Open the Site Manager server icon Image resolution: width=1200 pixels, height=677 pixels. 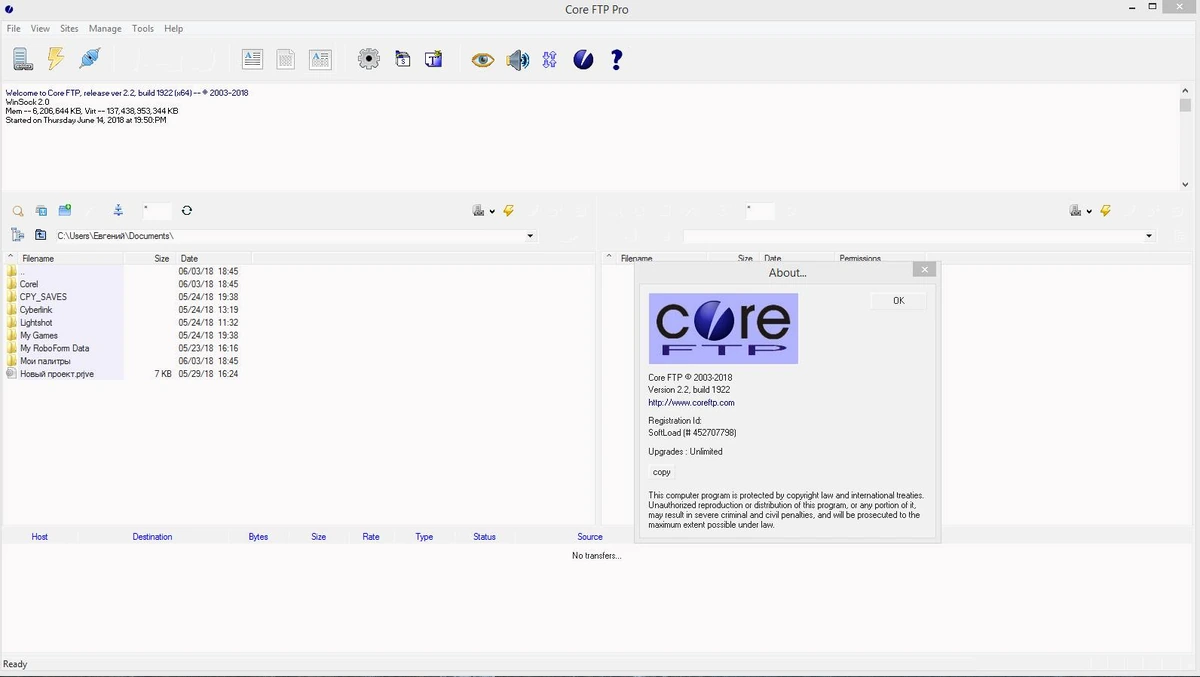[22, 60]
